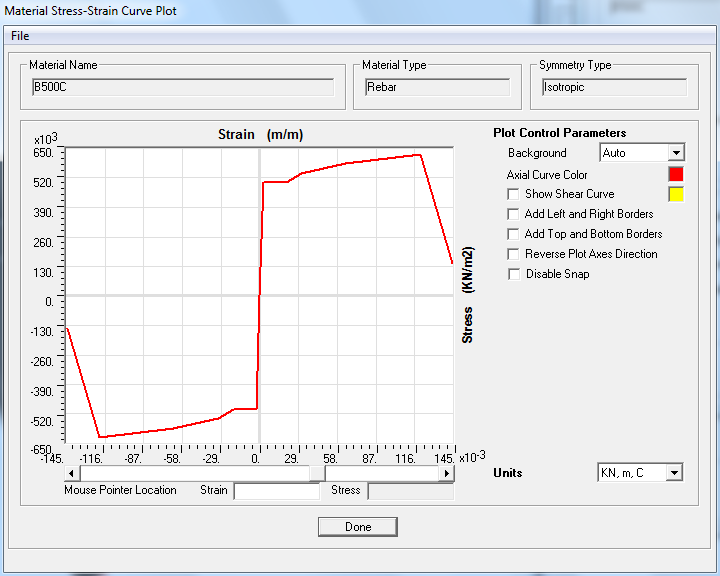Enable Show Shear Curve checkbox
The width and height of the screenshot is (720, 576).
pyautogui.click(x=513, y=194)
